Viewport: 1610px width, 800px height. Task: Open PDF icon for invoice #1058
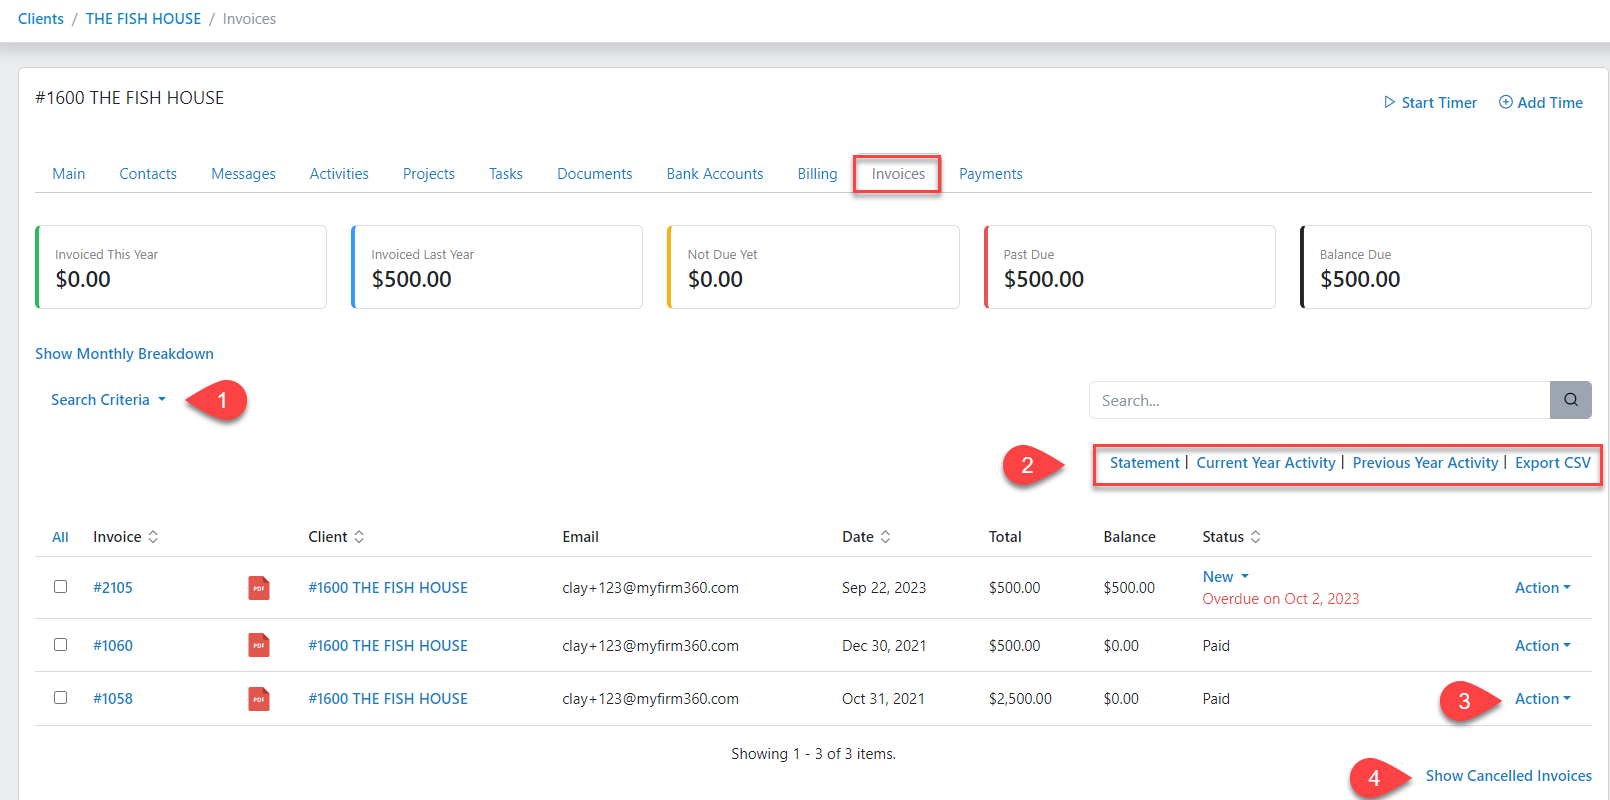(259, 699)
